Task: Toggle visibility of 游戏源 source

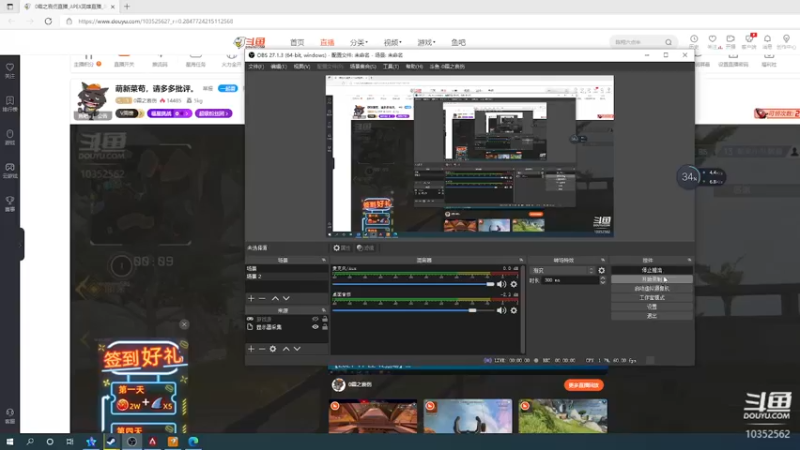Action: (315, 319)
